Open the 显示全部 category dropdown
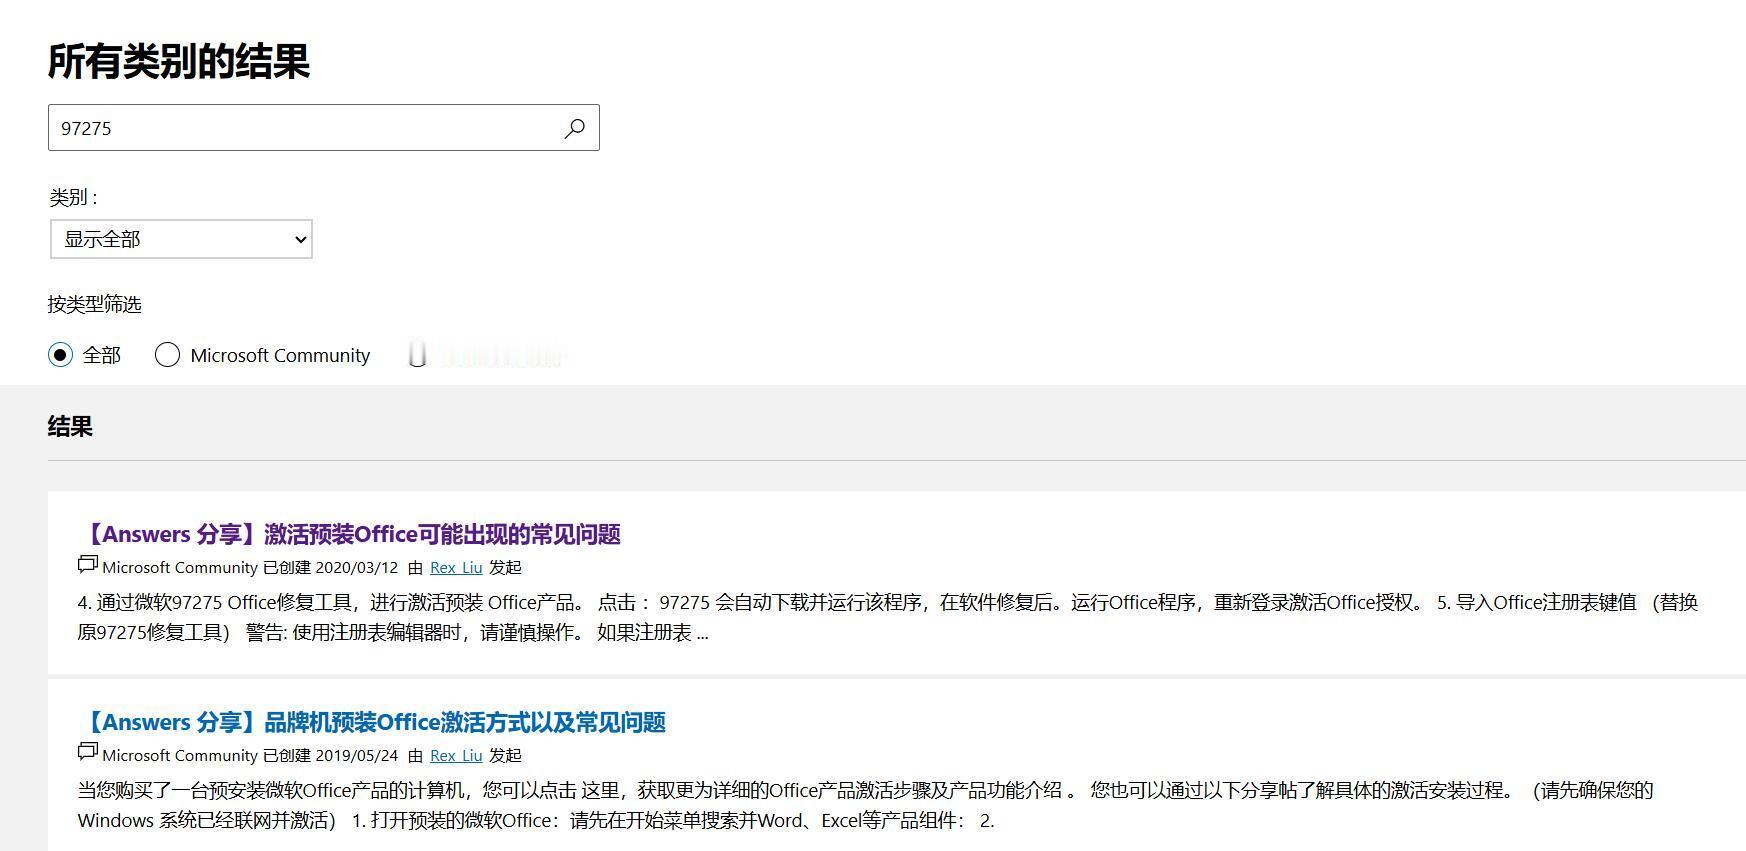This screenshot has height=851, width=1746. 181,239
